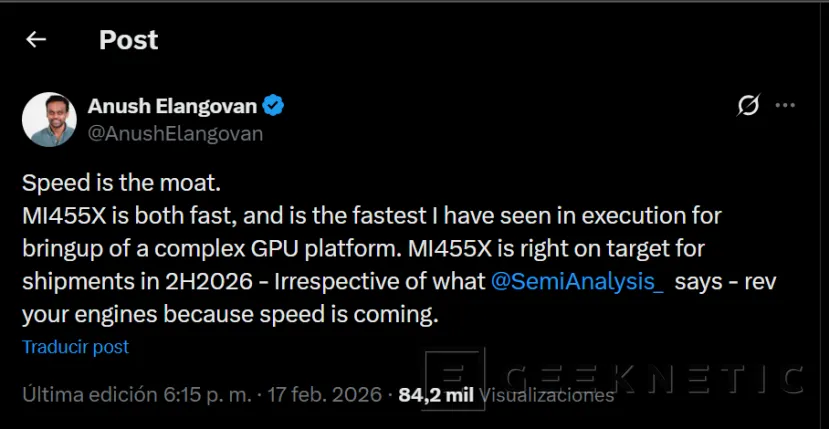
Task: Open the @AnushElangovan handle
Action: 176,134
